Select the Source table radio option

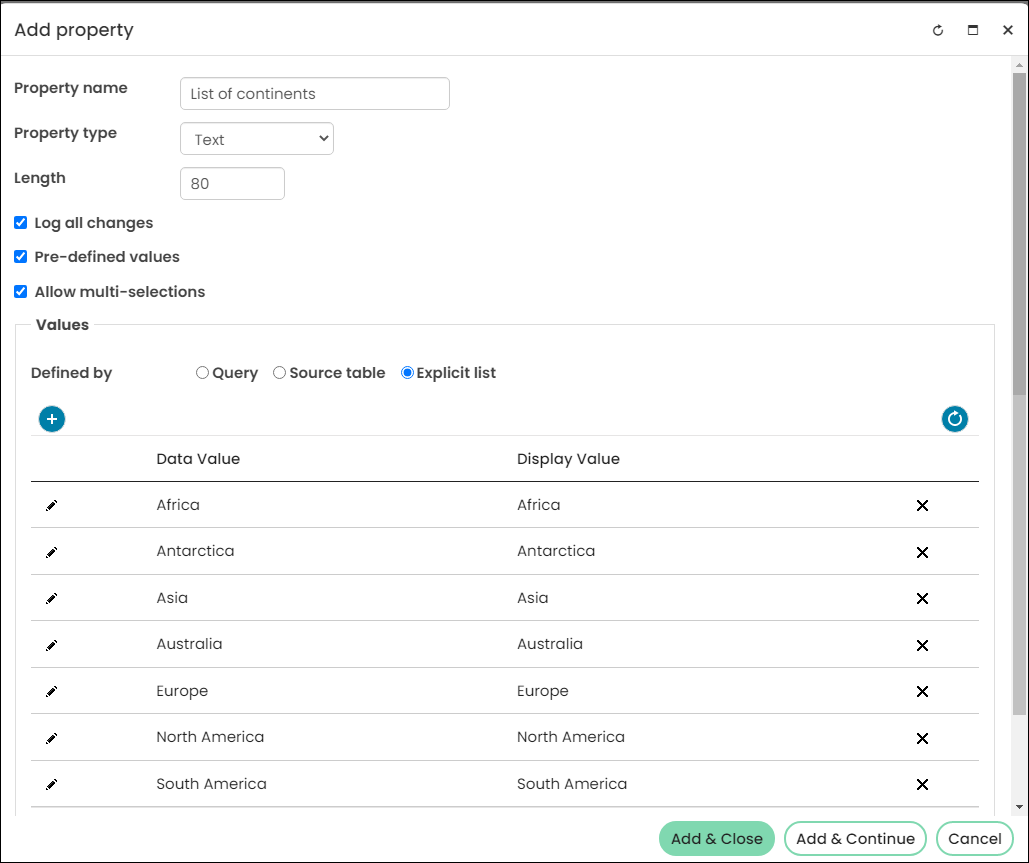[x=280, y=373]
